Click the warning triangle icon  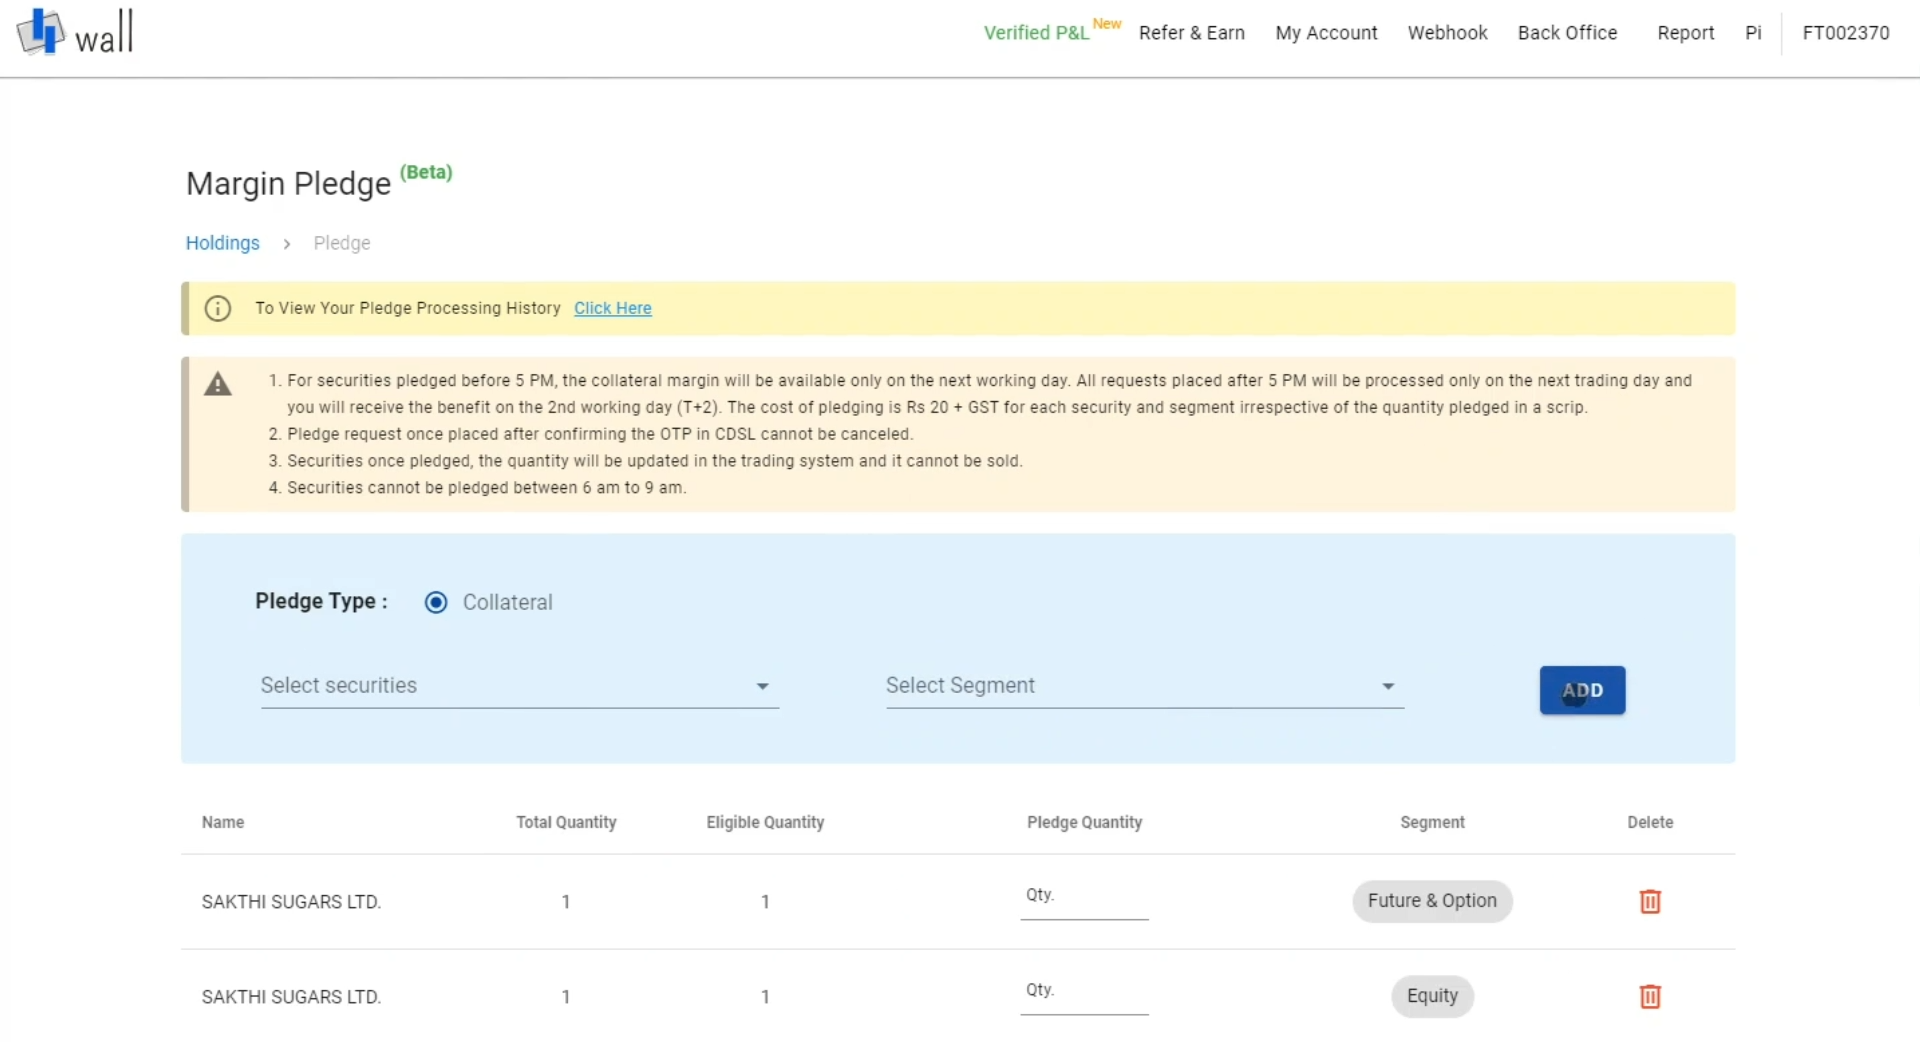pyautogui.click(x=218, y=384)
